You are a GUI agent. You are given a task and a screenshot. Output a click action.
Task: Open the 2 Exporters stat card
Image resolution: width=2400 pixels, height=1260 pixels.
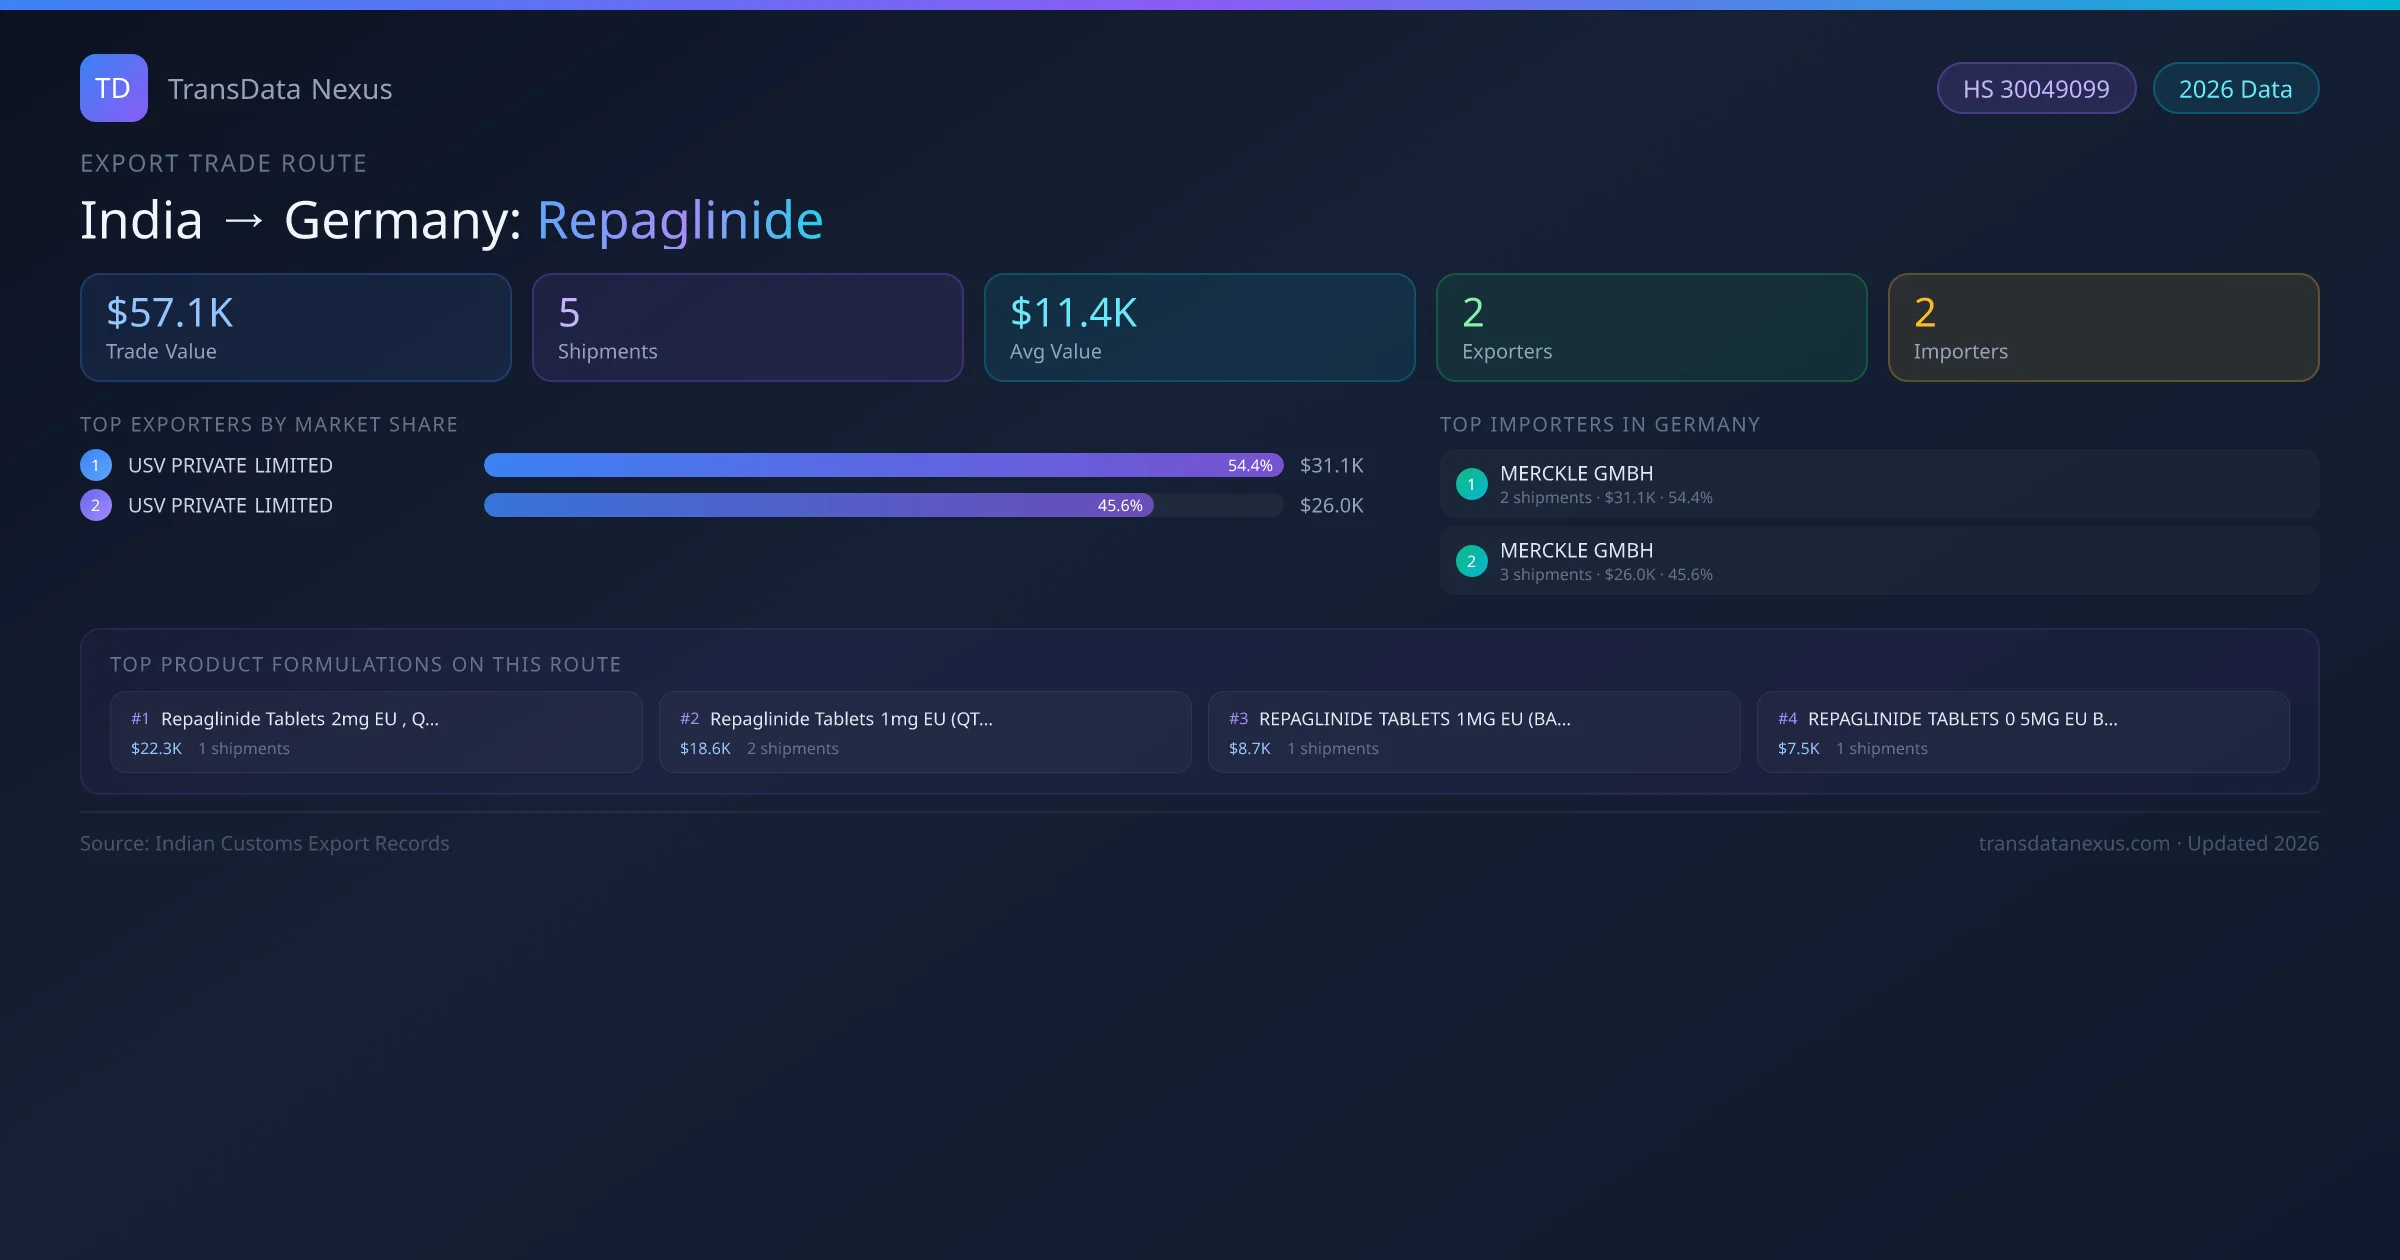pyautogui.click(x=1651, y=327)
